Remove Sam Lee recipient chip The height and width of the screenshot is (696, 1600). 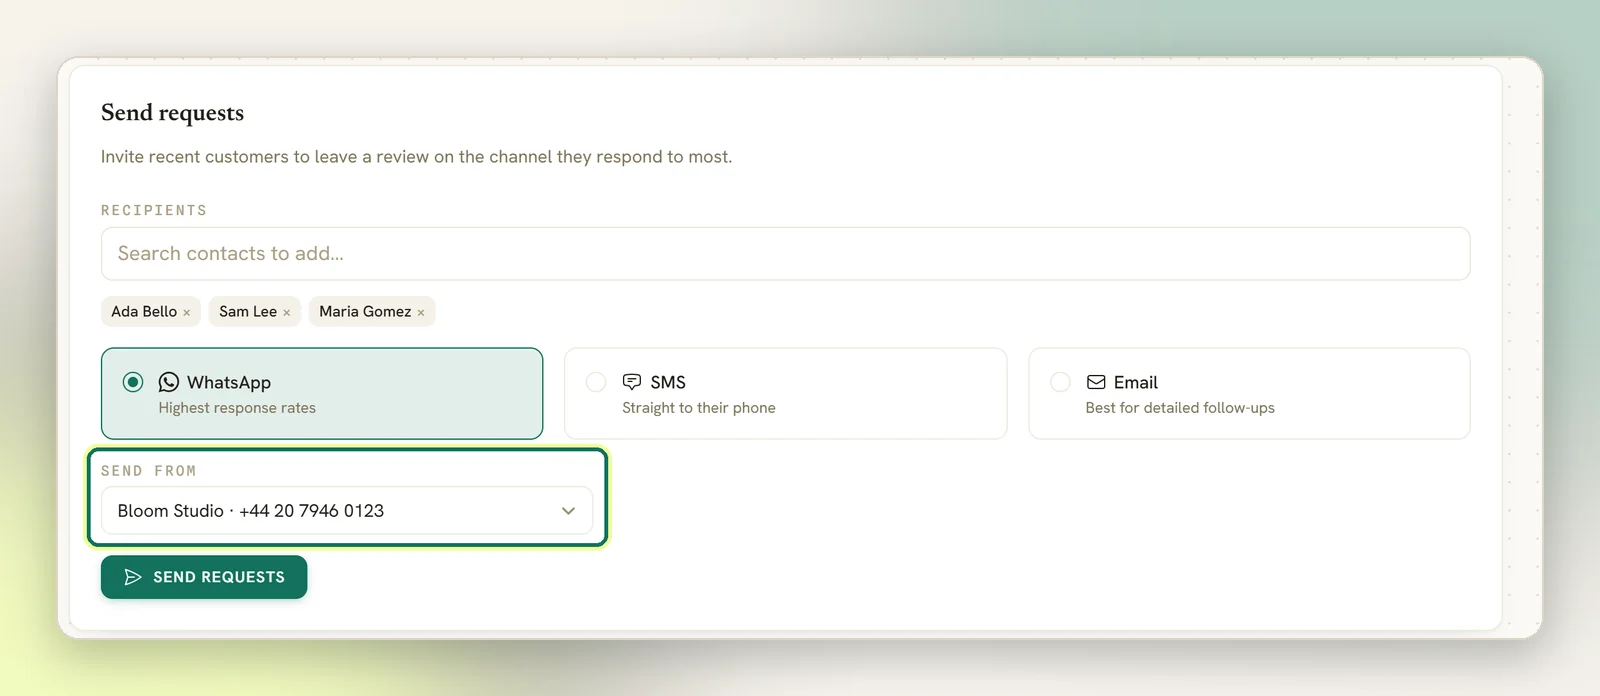click(x=287, y=313)
